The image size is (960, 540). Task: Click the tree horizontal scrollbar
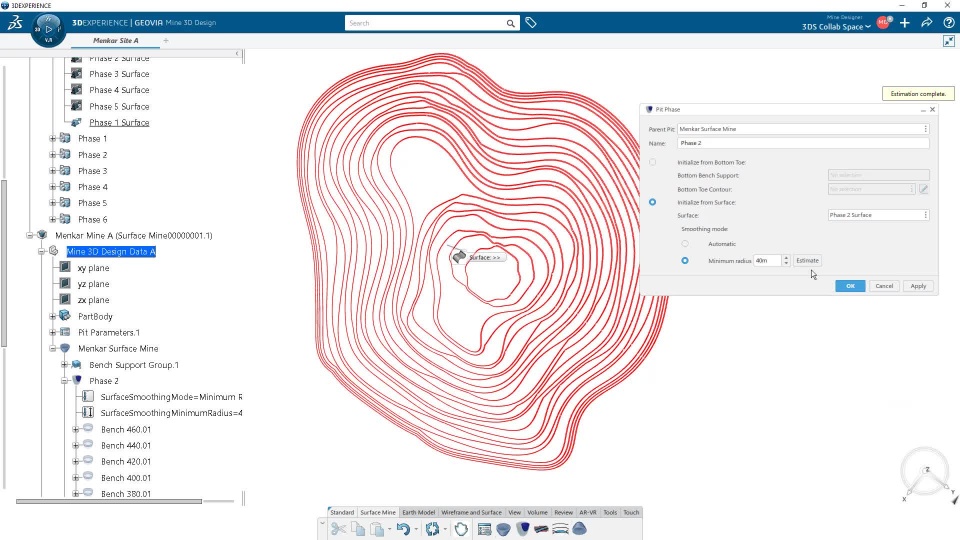click(x=109, y=501)
